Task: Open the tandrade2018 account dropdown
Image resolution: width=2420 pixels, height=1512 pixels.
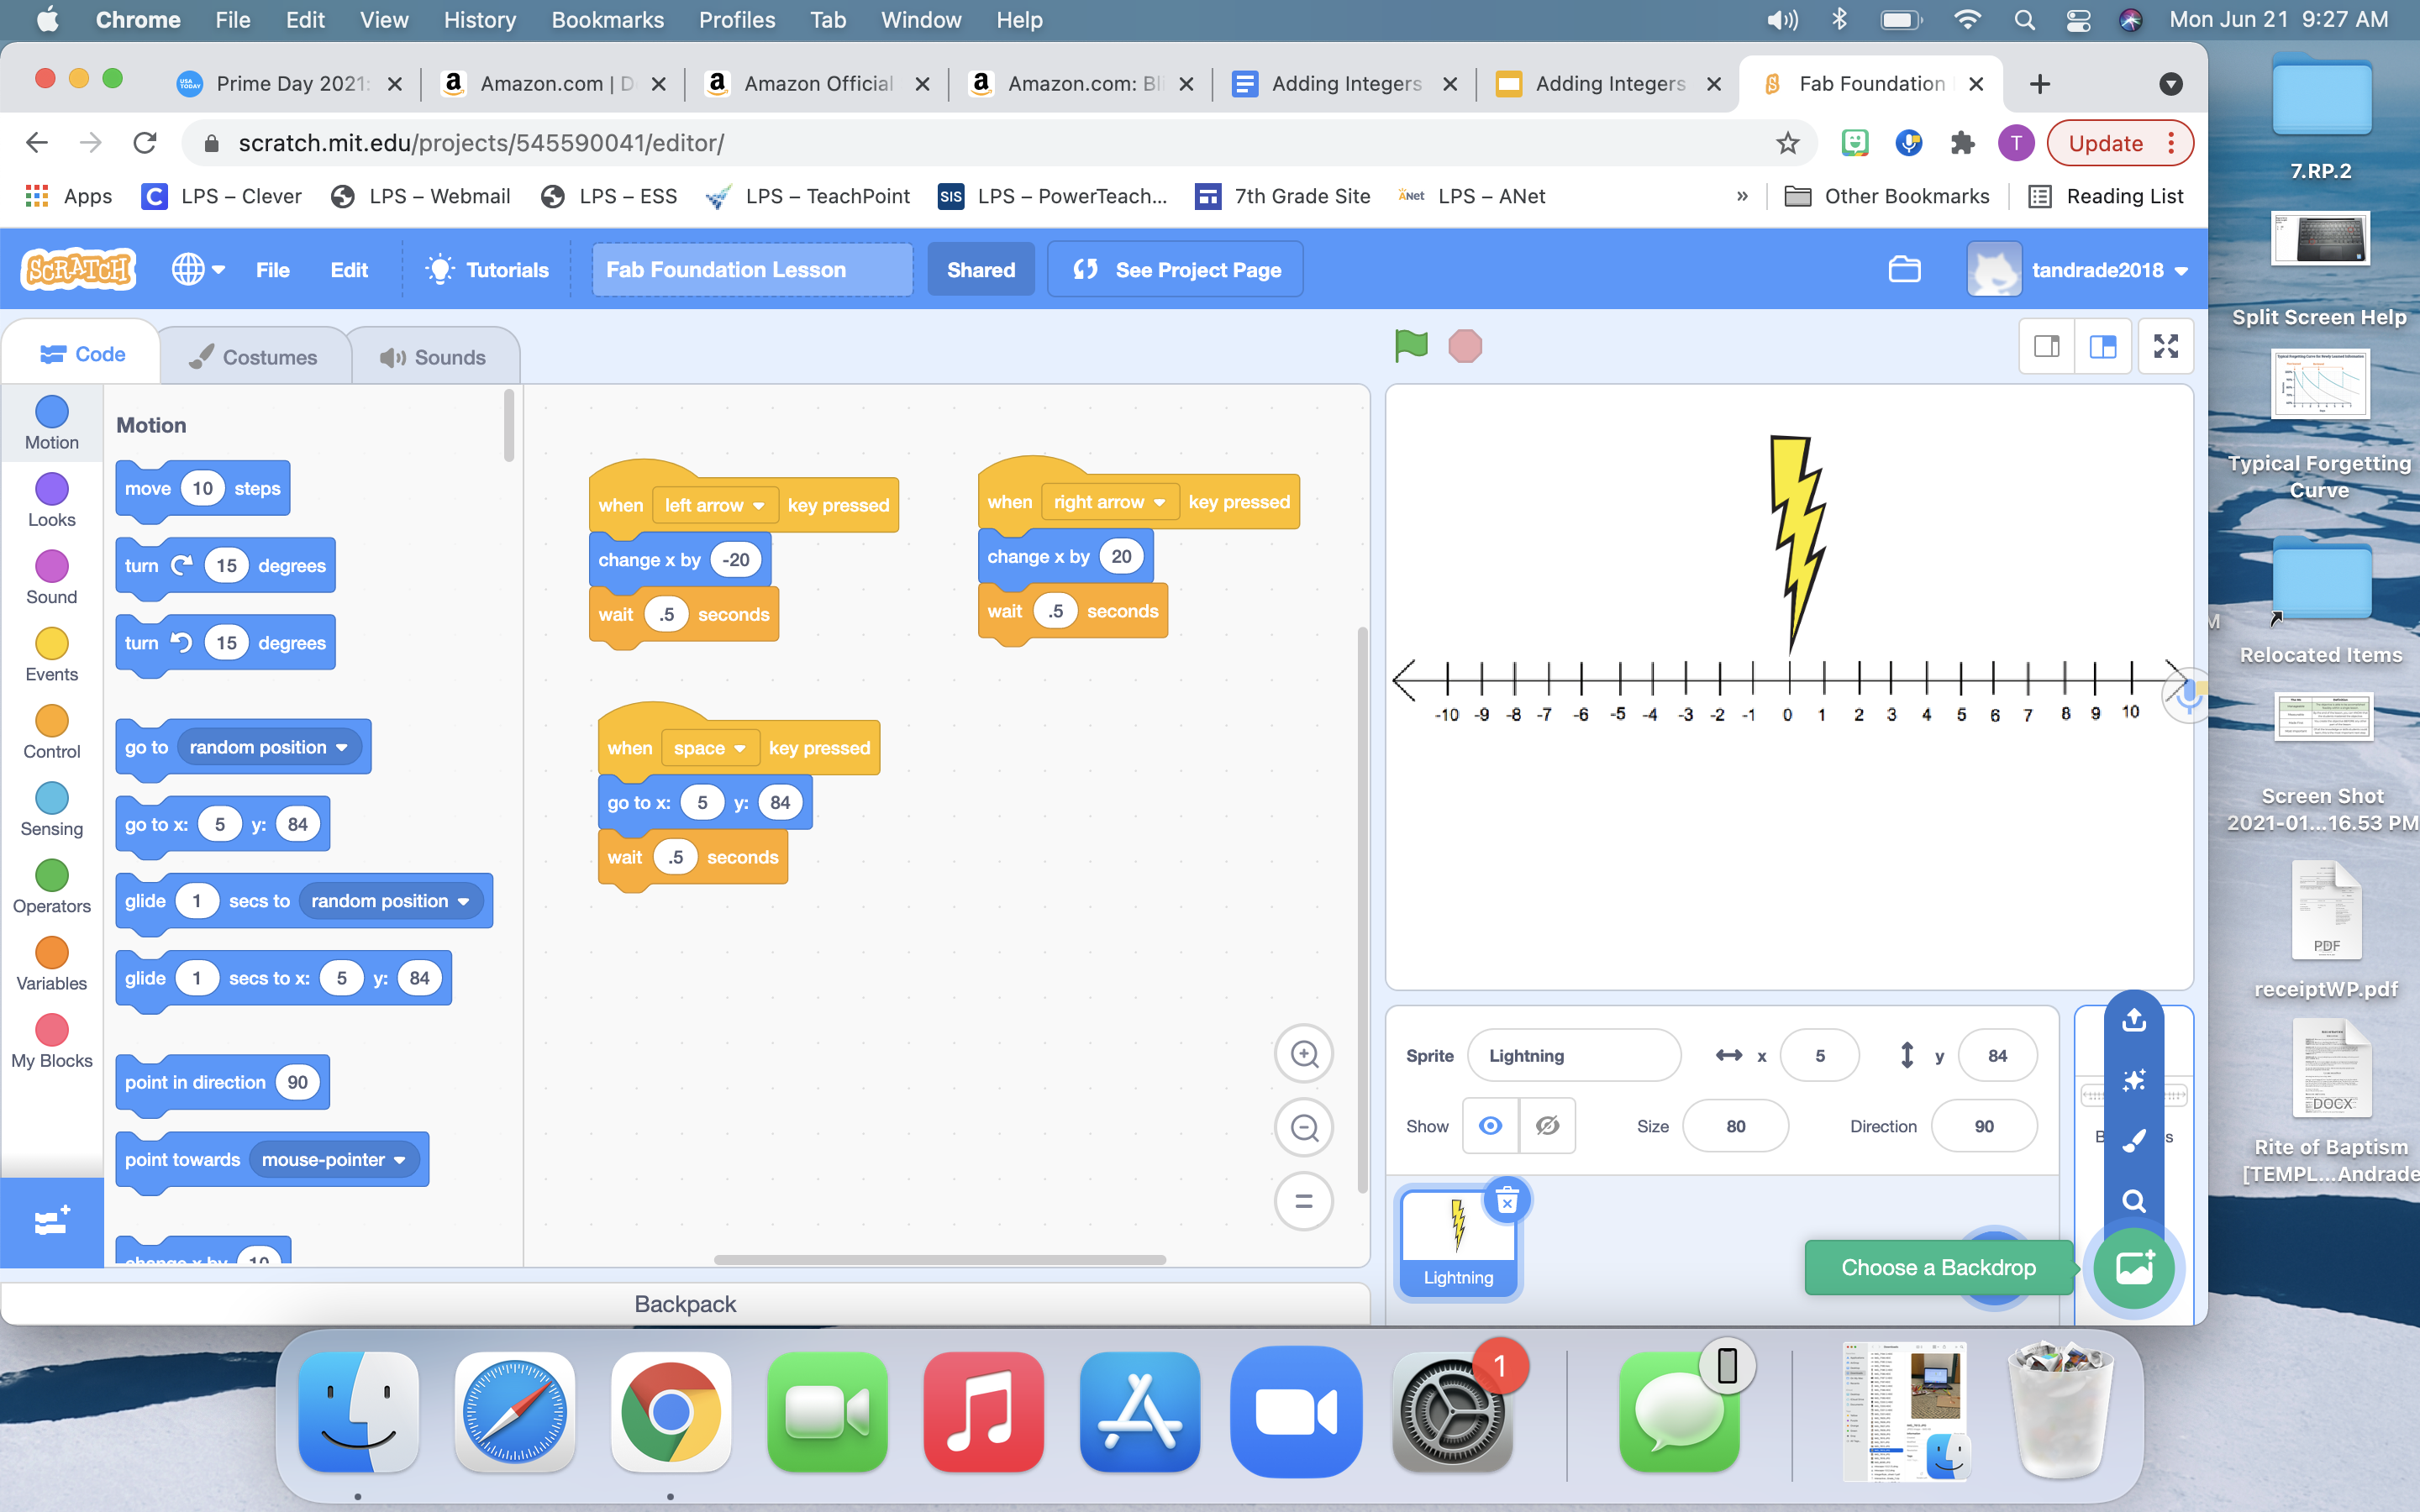Action: click(x=2080, y=270)
